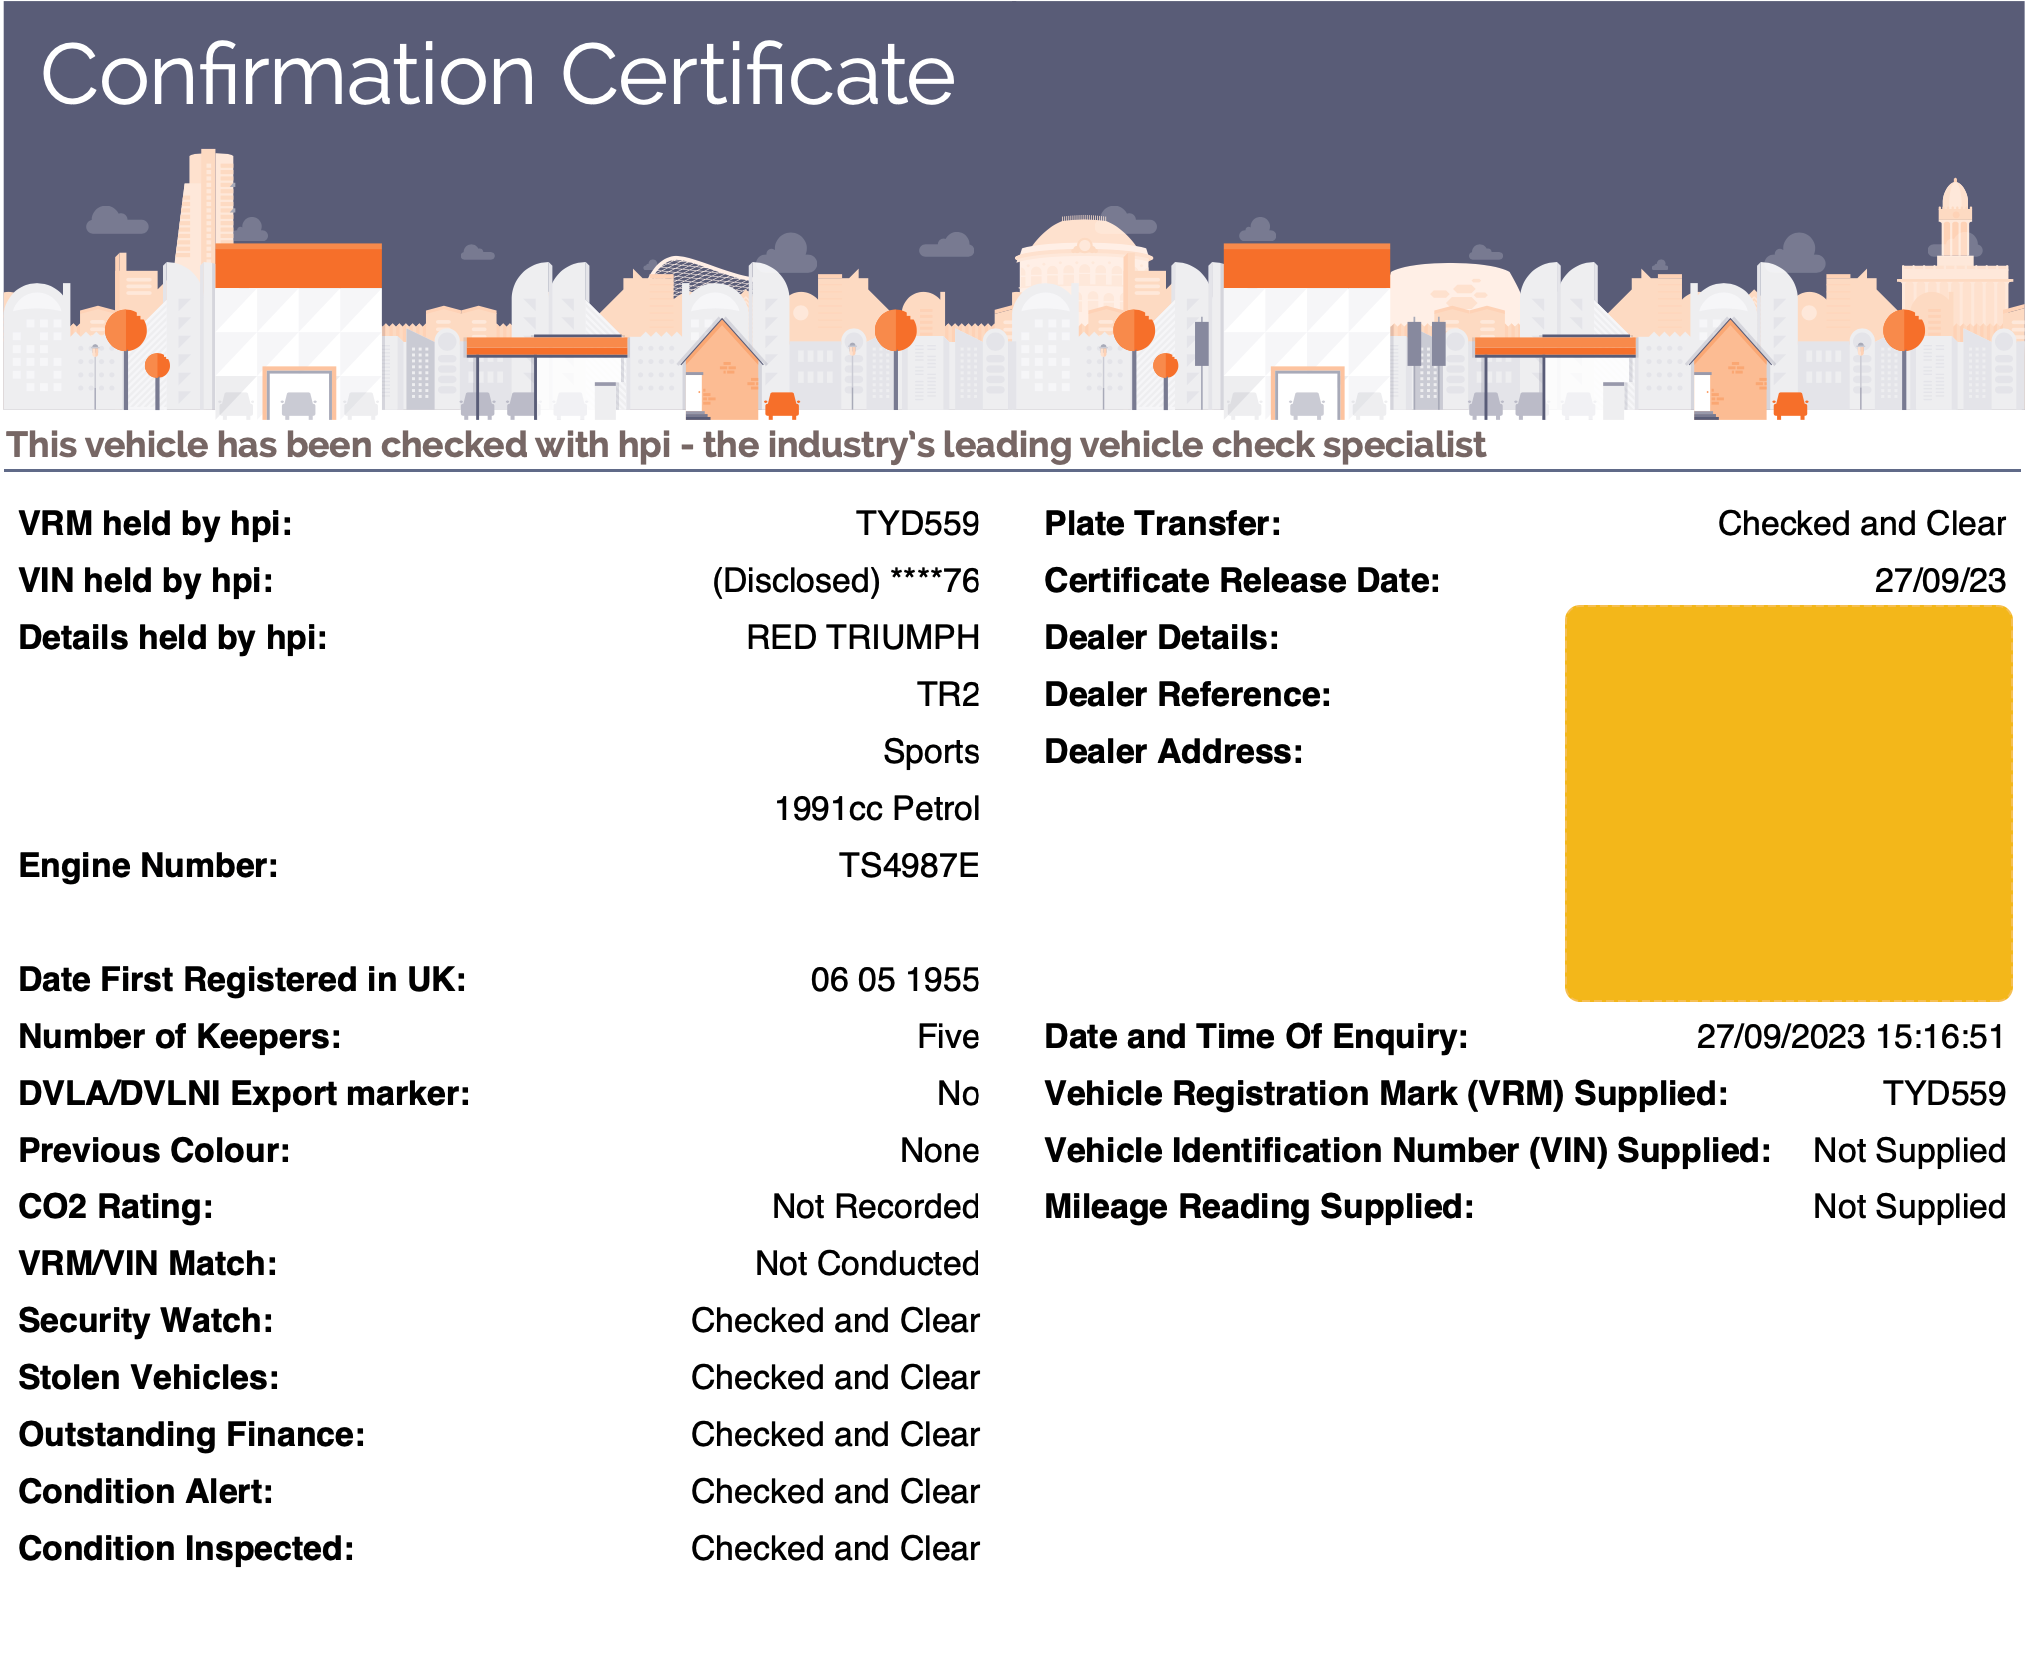Screen dimensions: 2030x1656
Task: Select the Plate Transfer label
Action: [x=1162, y=523]
